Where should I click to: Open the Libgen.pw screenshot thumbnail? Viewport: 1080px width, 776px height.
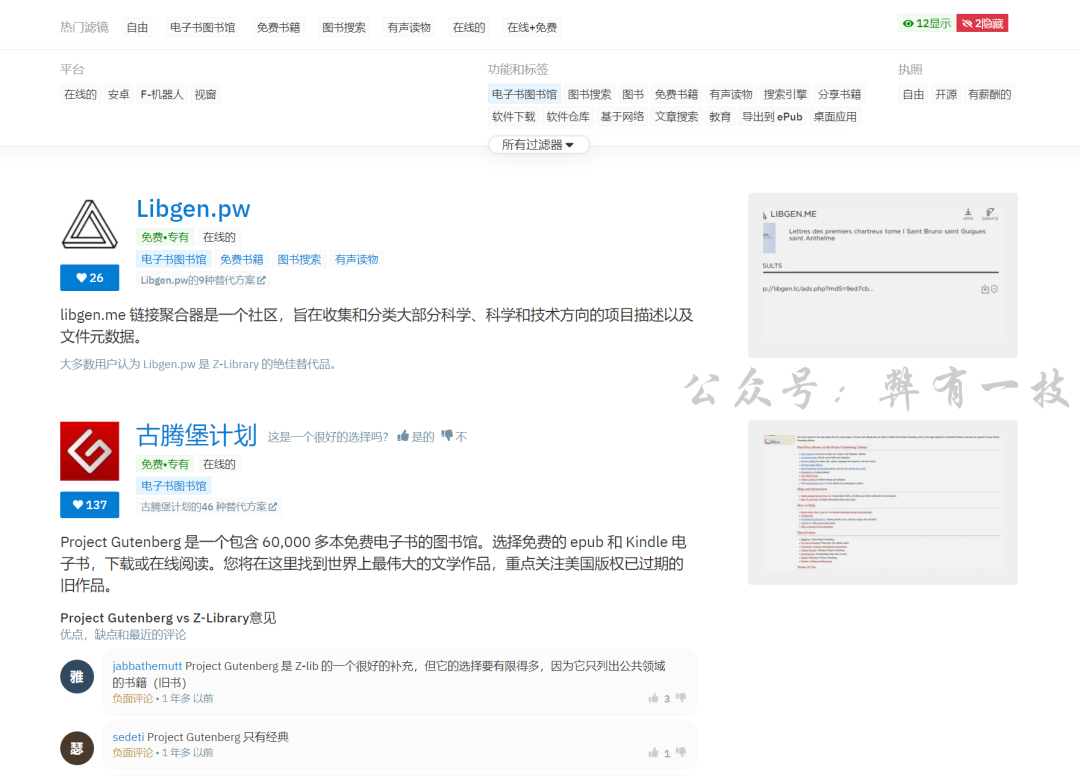click(882, 275)
